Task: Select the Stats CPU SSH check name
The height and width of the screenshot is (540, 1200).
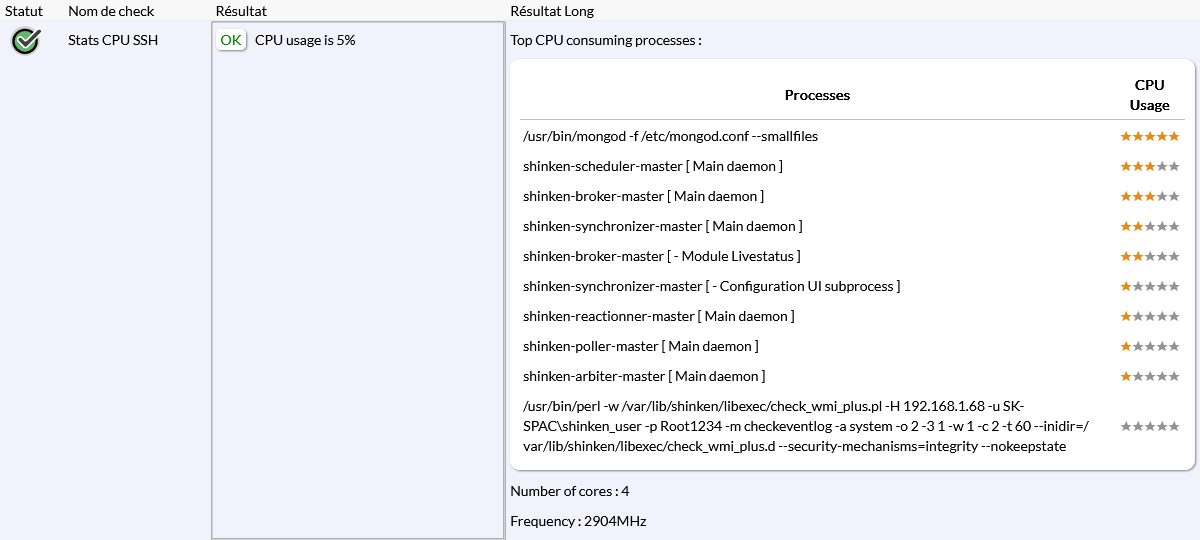Action: (x=113, y=41)
